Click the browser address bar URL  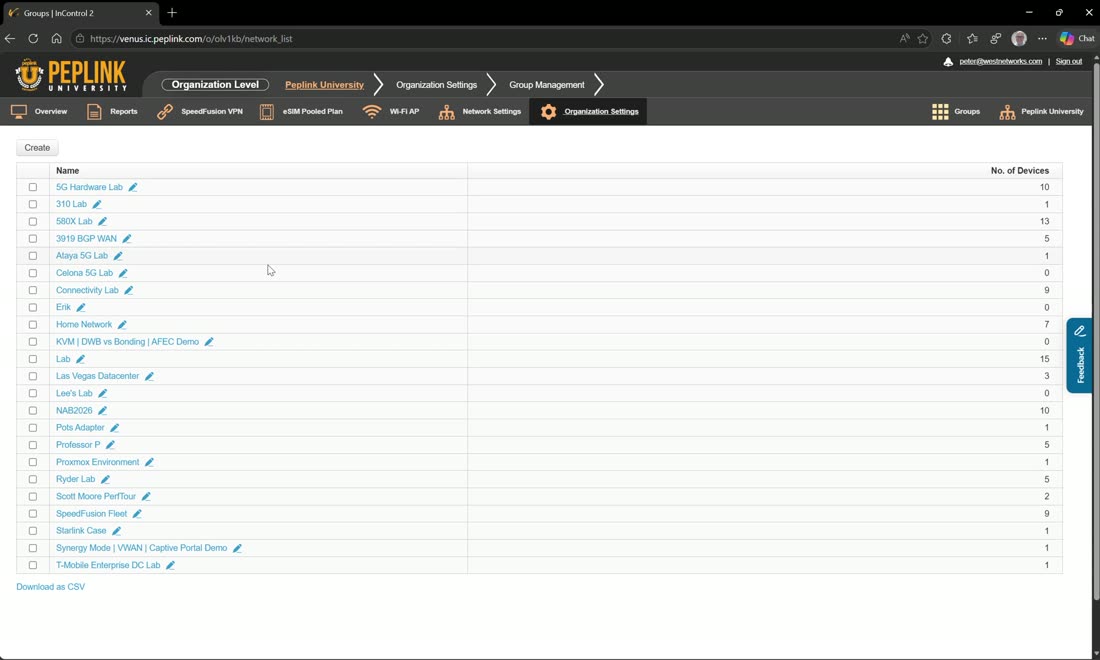point(192,39)
